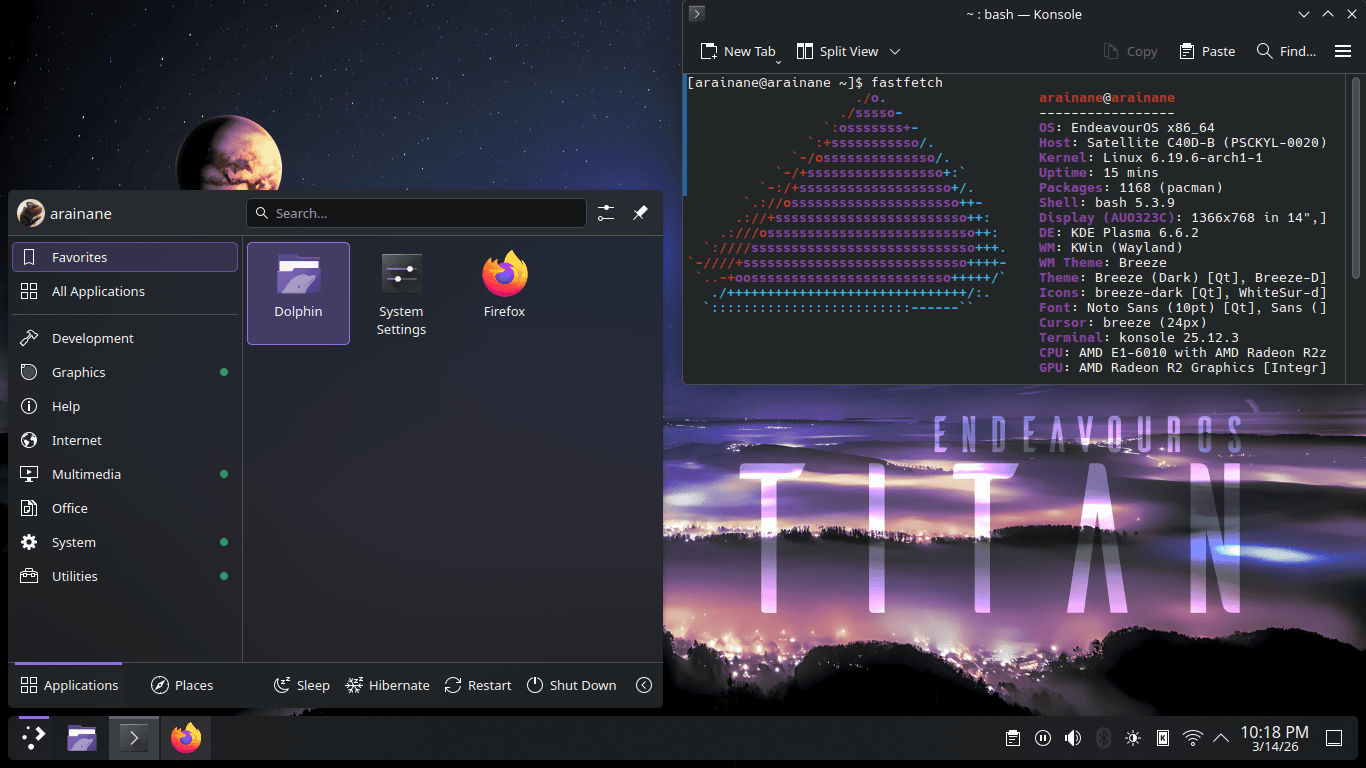Viewport: 1366px width, 768px height.
Task: Launch Firefox from the Favorites grid
Action: [x=504, y=293]
